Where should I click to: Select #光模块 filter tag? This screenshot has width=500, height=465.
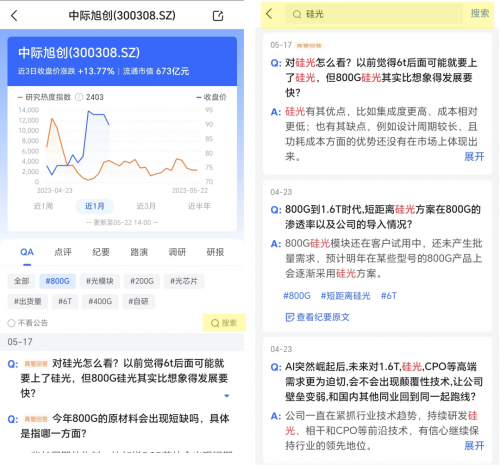(100, 281)
